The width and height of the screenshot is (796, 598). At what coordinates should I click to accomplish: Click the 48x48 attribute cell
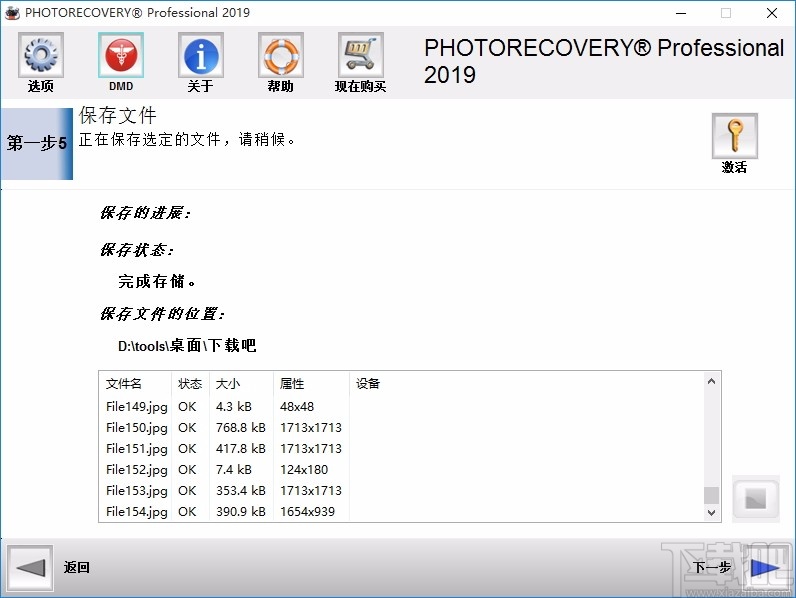(297, 407)
